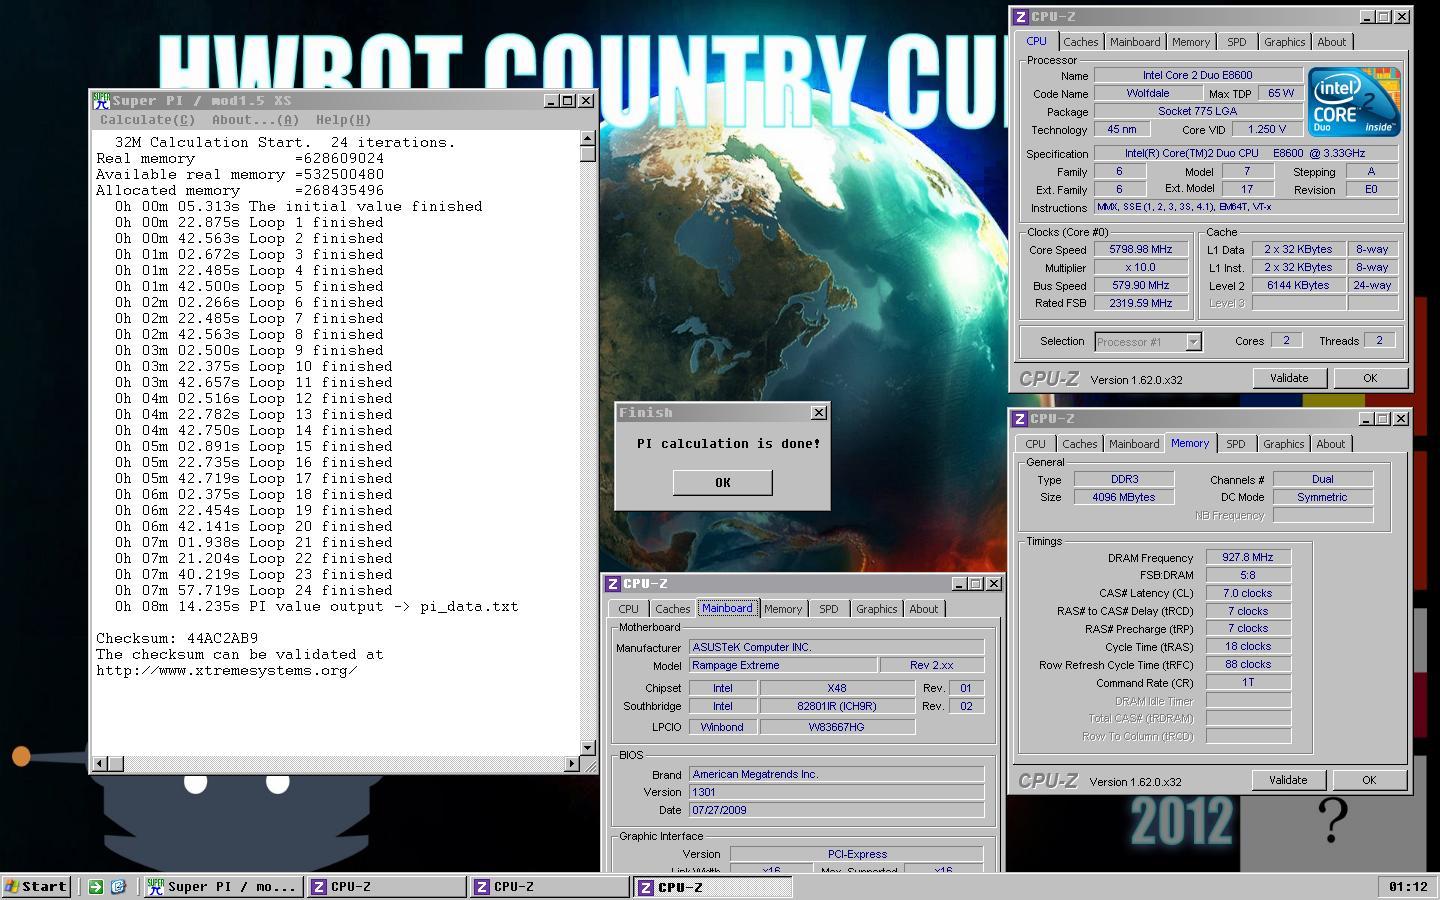Switch to CPU tab in CPU-Z Memory window
Image resolution: width=1440 pixels, height=900 pixels.
tap(1035, 444)
